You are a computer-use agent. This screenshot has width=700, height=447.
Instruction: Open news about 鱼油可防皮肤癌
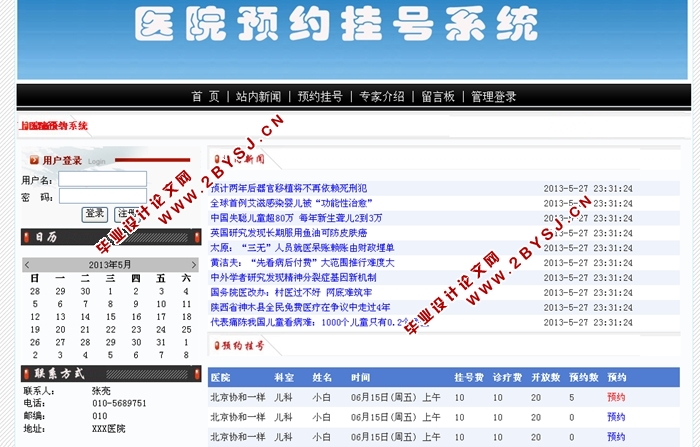point(289,233)
